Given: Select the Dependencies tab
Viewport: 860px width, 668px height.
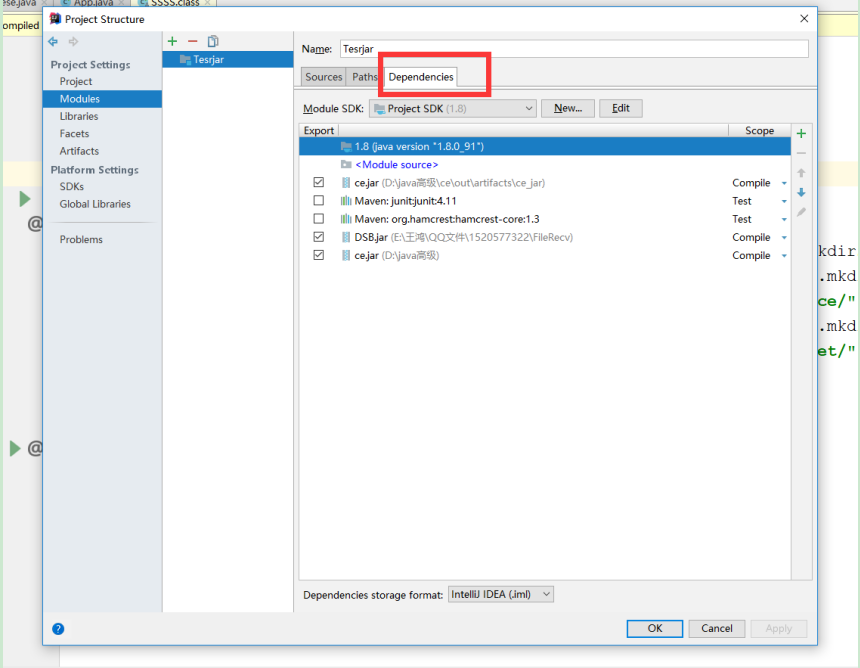Looking at the screenshot, I should point(421,77).
